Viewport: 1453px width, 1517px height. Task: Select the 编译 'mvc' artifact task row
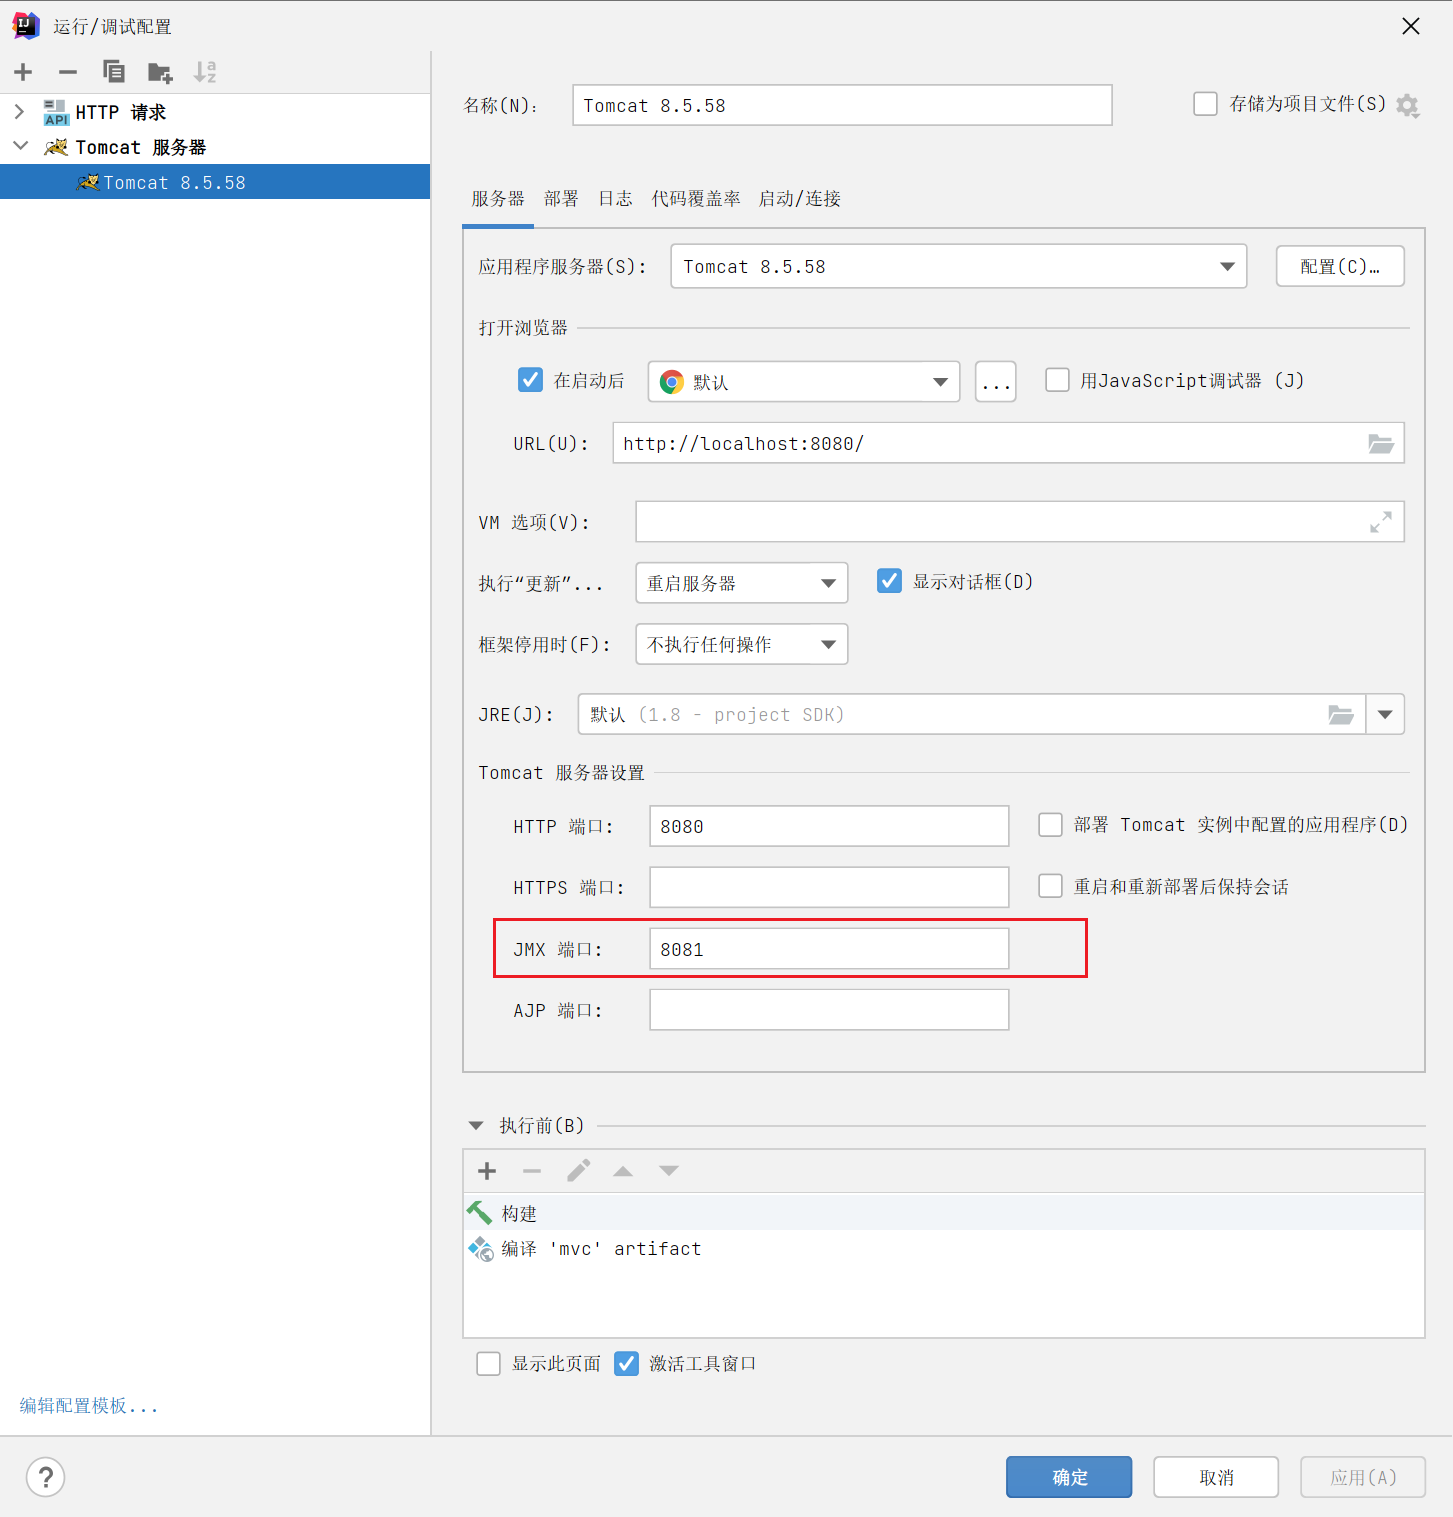(x=944, y=1248)
